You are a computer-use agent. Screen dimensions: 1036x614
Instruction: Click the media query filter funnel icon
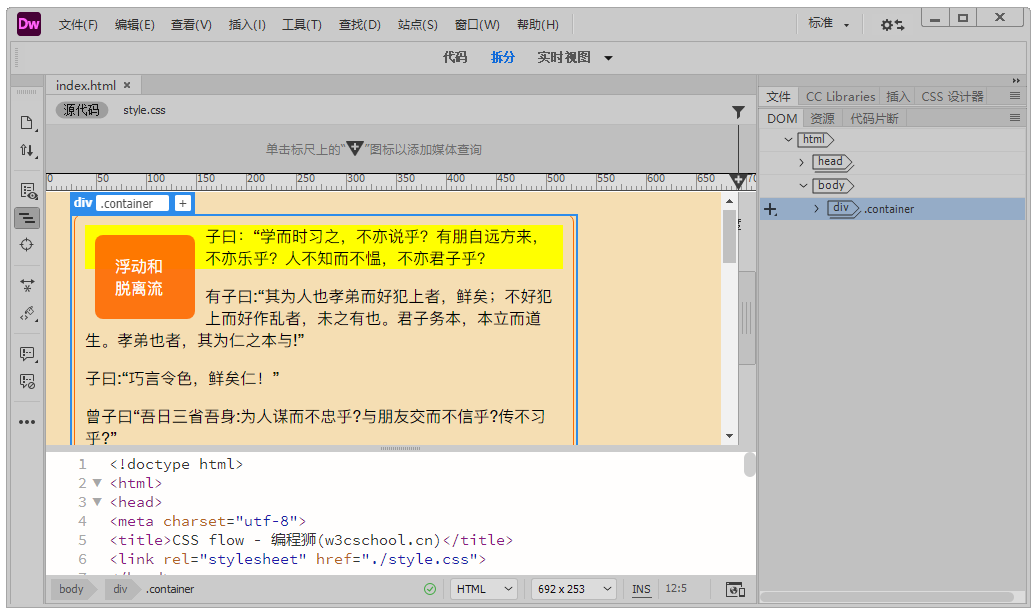pos(738,112)
